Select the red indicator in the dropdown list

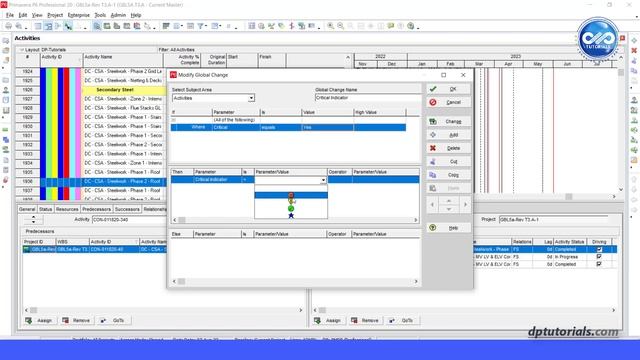tap(291, 196)
